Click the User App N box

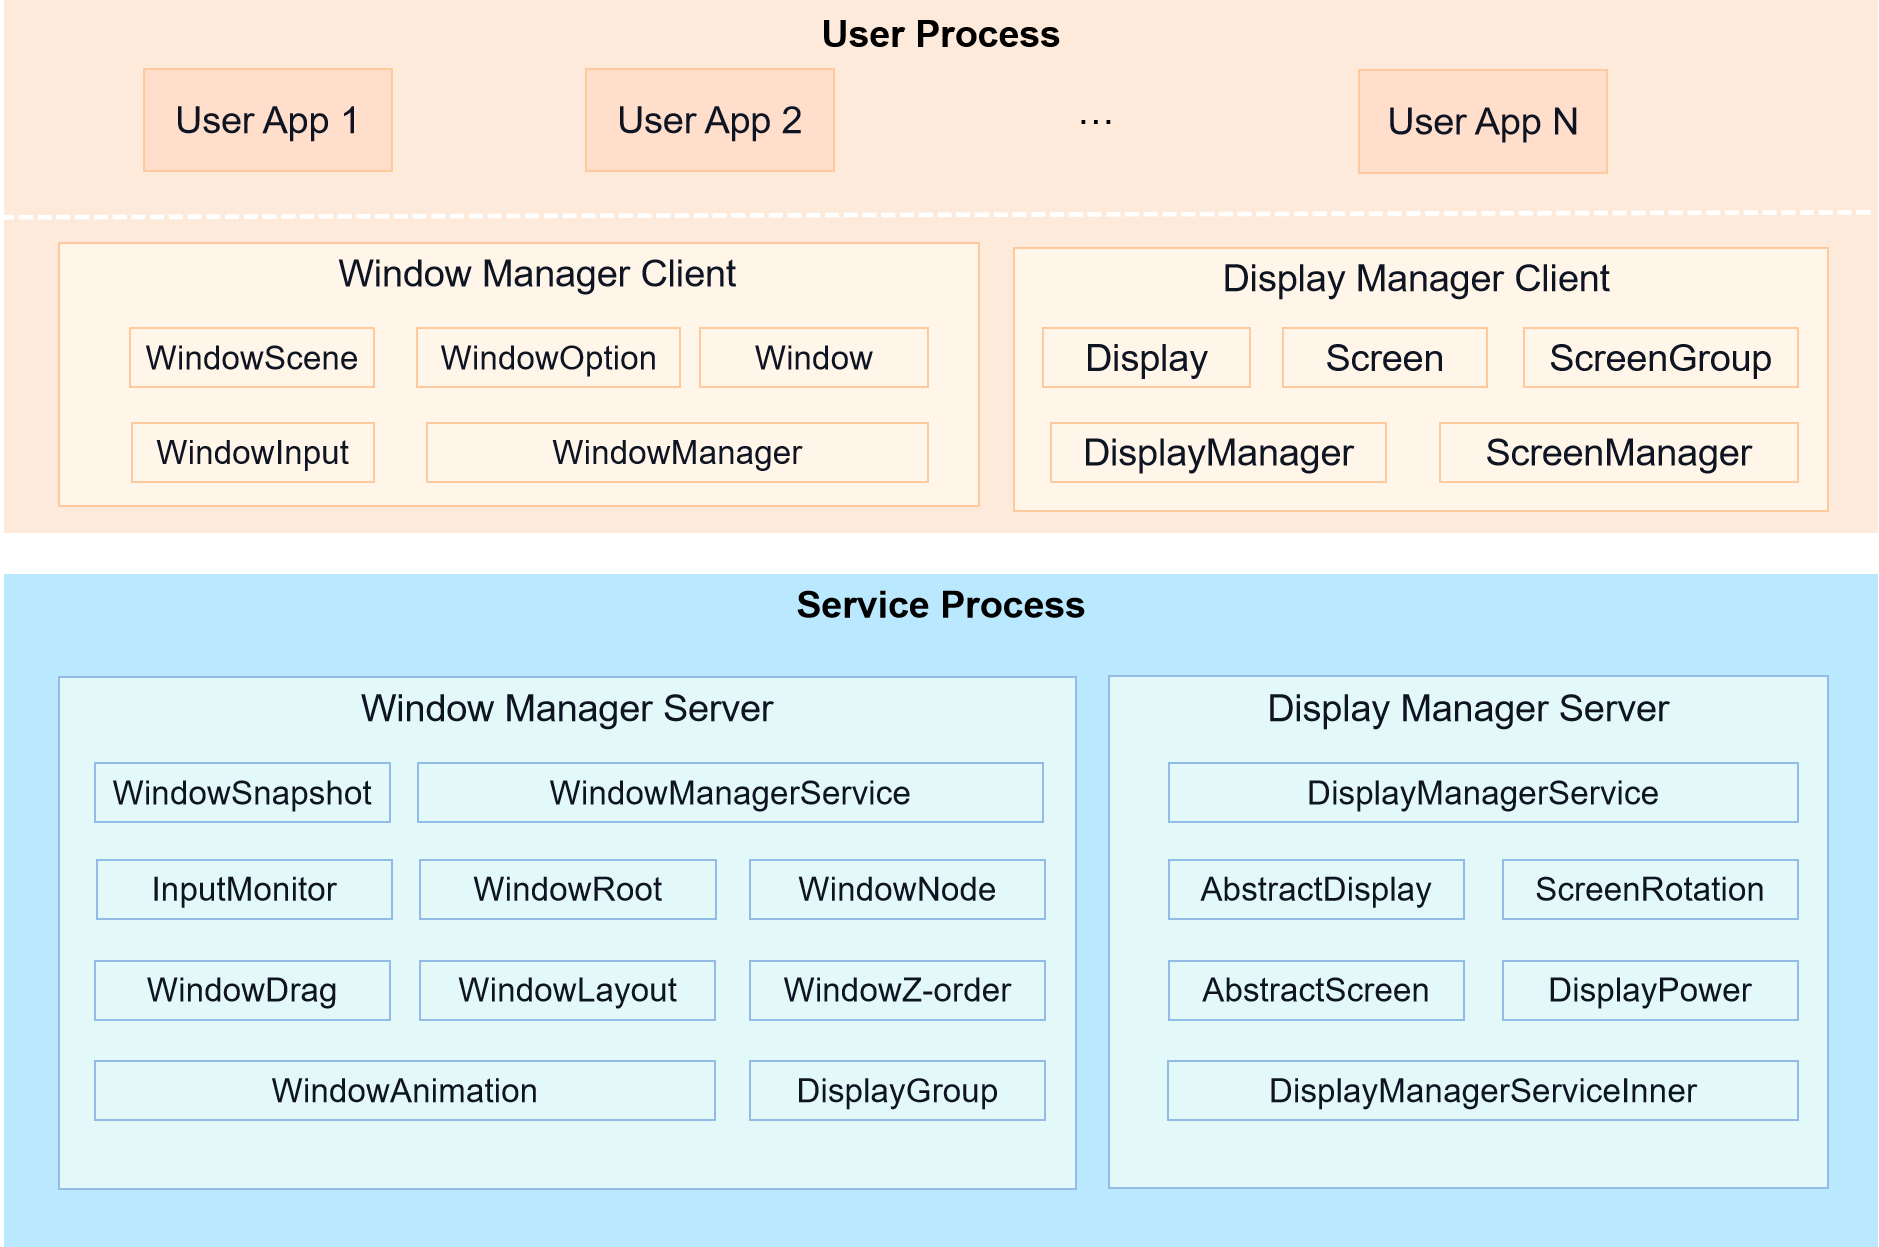1482,121
